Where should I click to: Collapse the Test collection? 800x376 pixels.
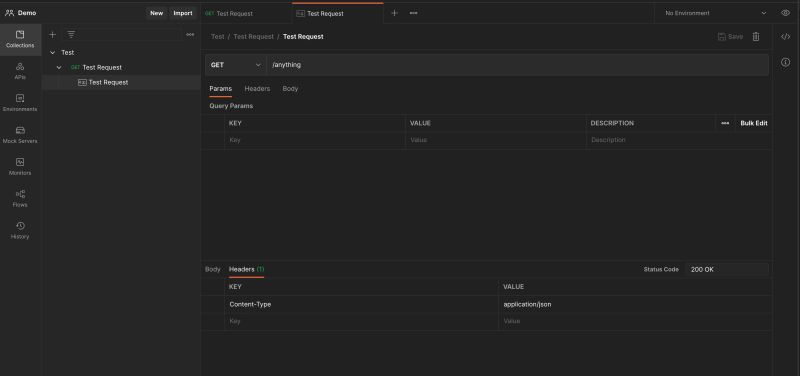pyautogui.click(x=53, y=53)
